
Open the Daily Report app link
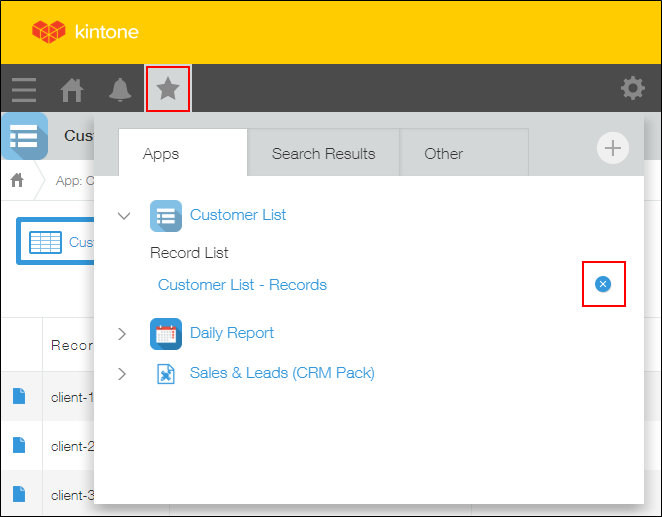pyautogui.click(x=231, y=333)
